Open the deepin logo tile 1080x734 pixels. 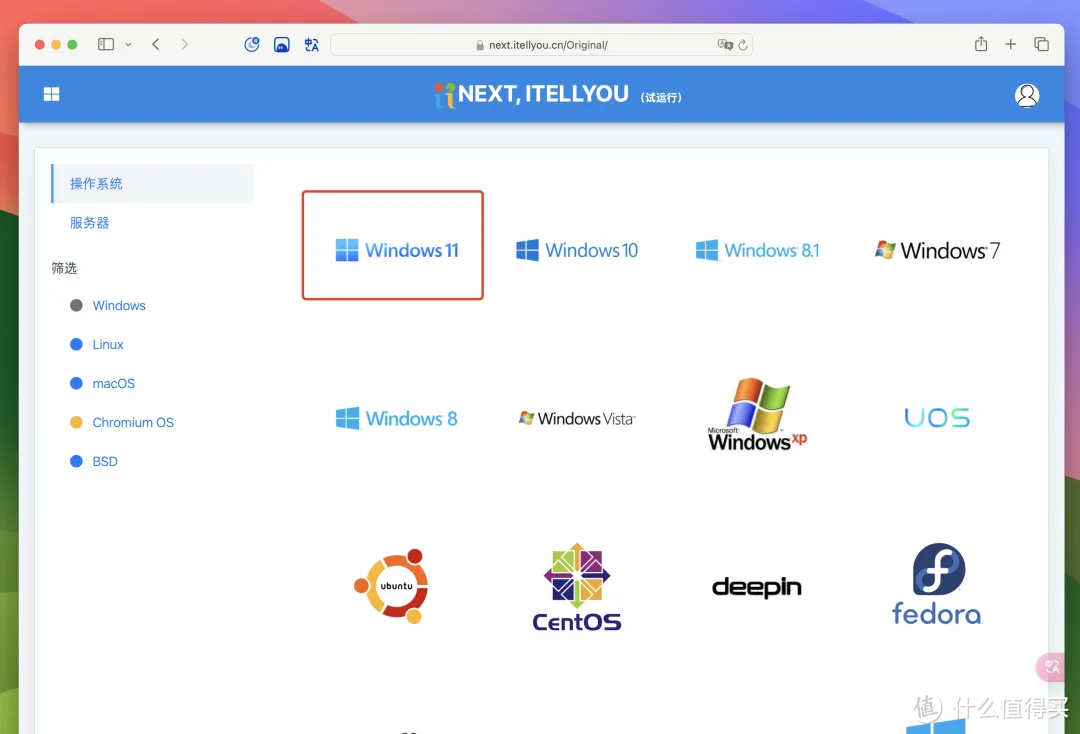tap(757, 587)
